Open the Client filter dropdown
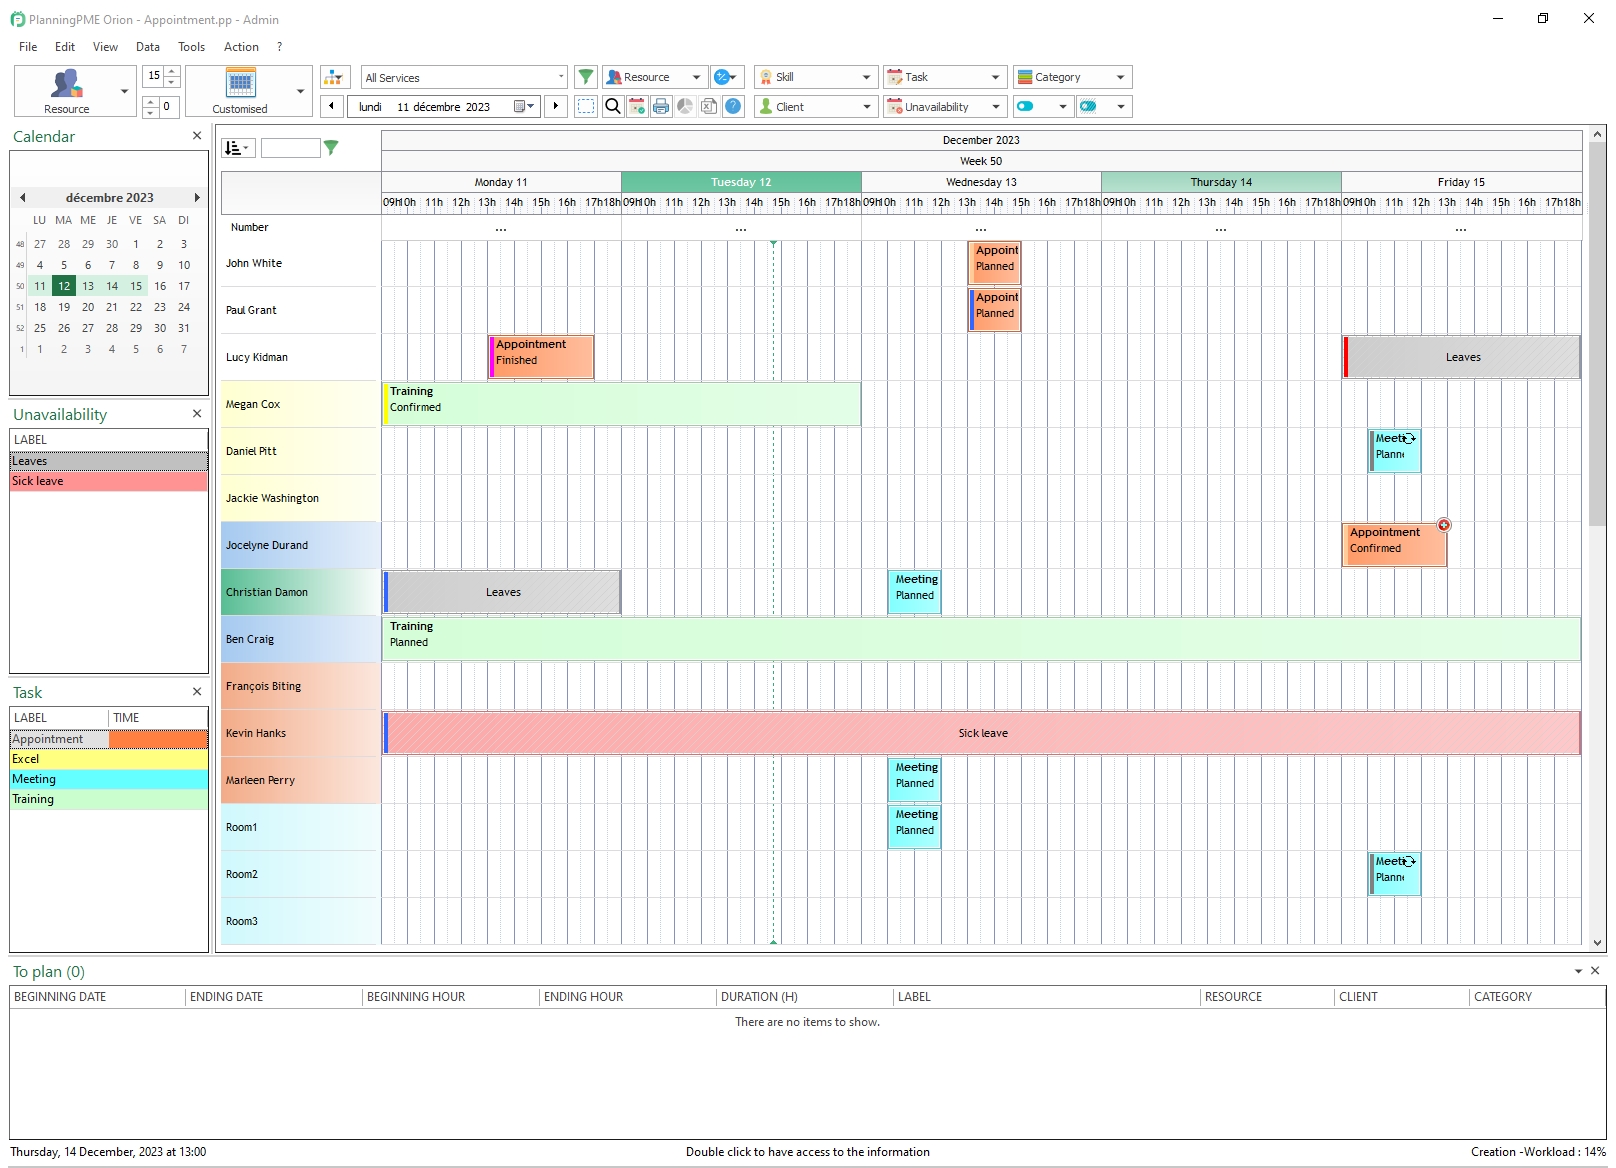1616x1168 pixels. [x=866, y=106]
